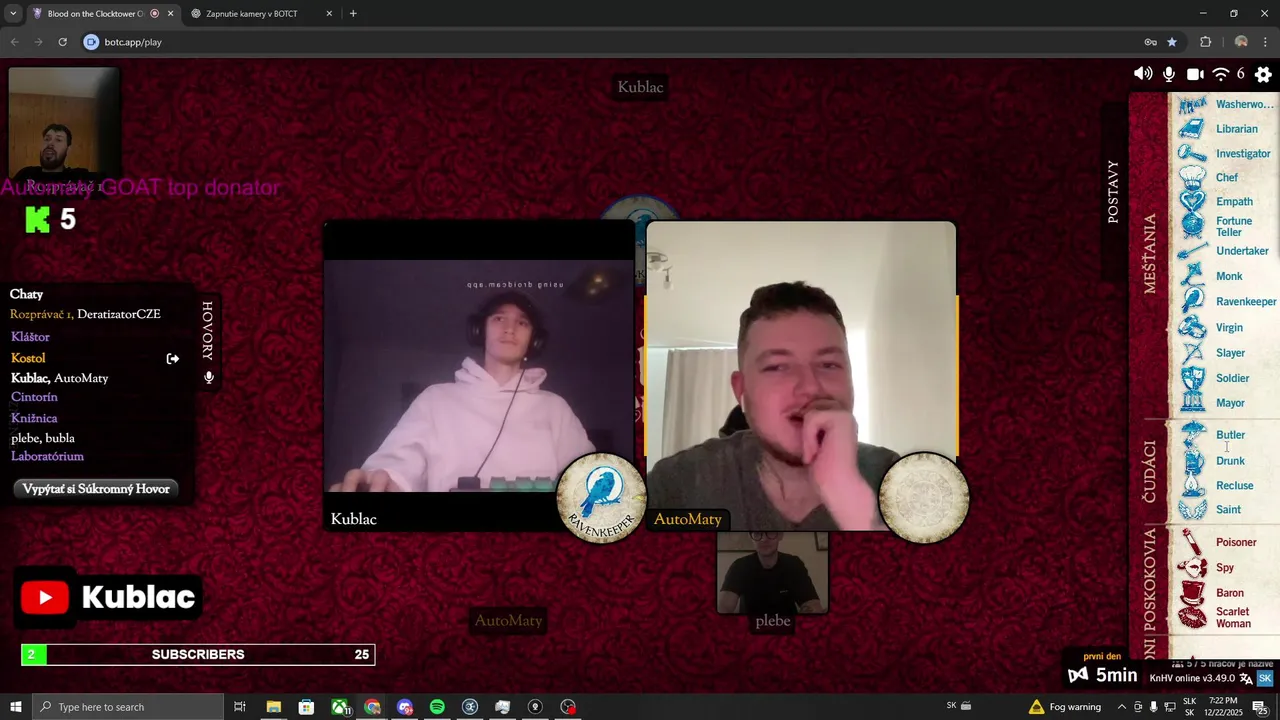Select the Butler umbrella icon
Screen dimensions: 1280x720
[1192, 435]
